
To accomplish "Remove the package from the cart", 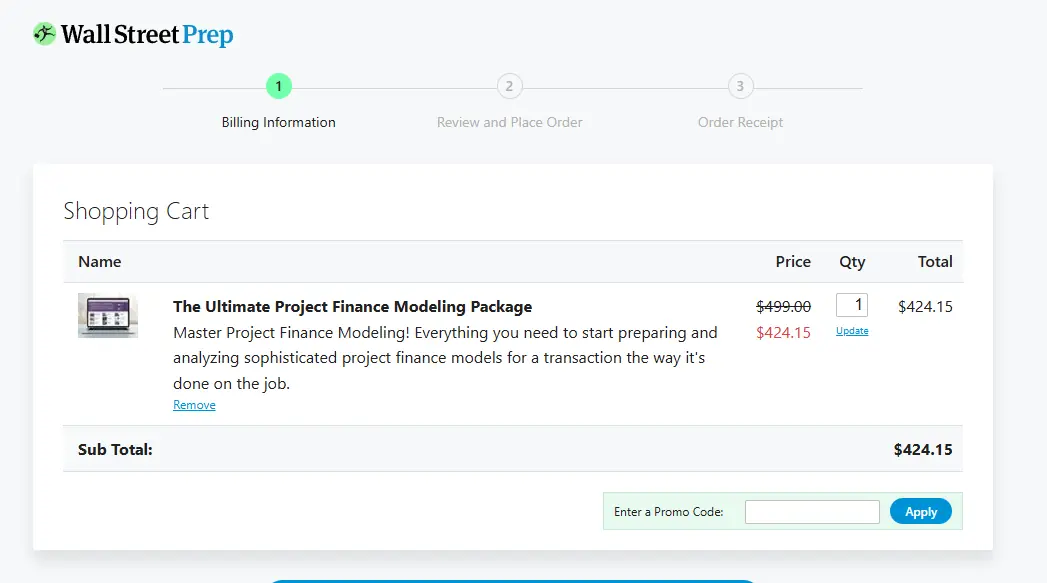I will [194, 405].
